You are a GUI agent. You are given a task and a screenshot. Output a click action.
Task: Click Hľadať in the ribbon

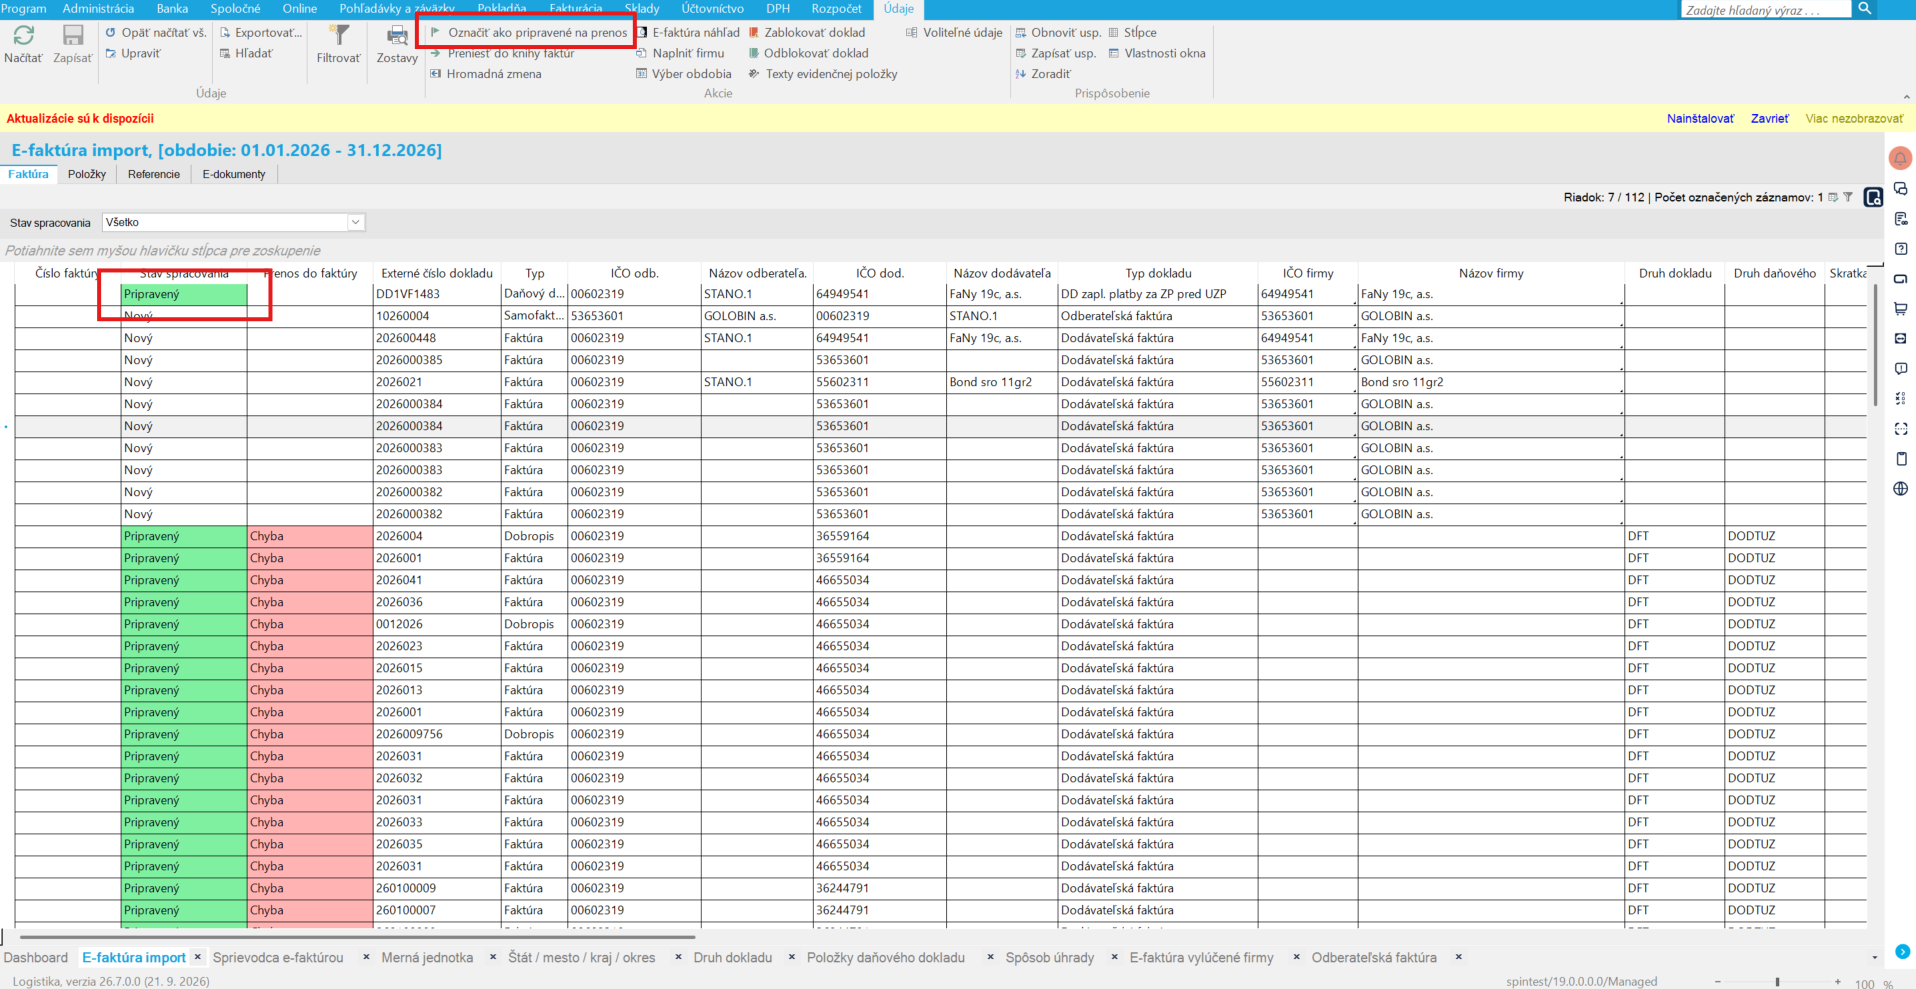(246, 53)
